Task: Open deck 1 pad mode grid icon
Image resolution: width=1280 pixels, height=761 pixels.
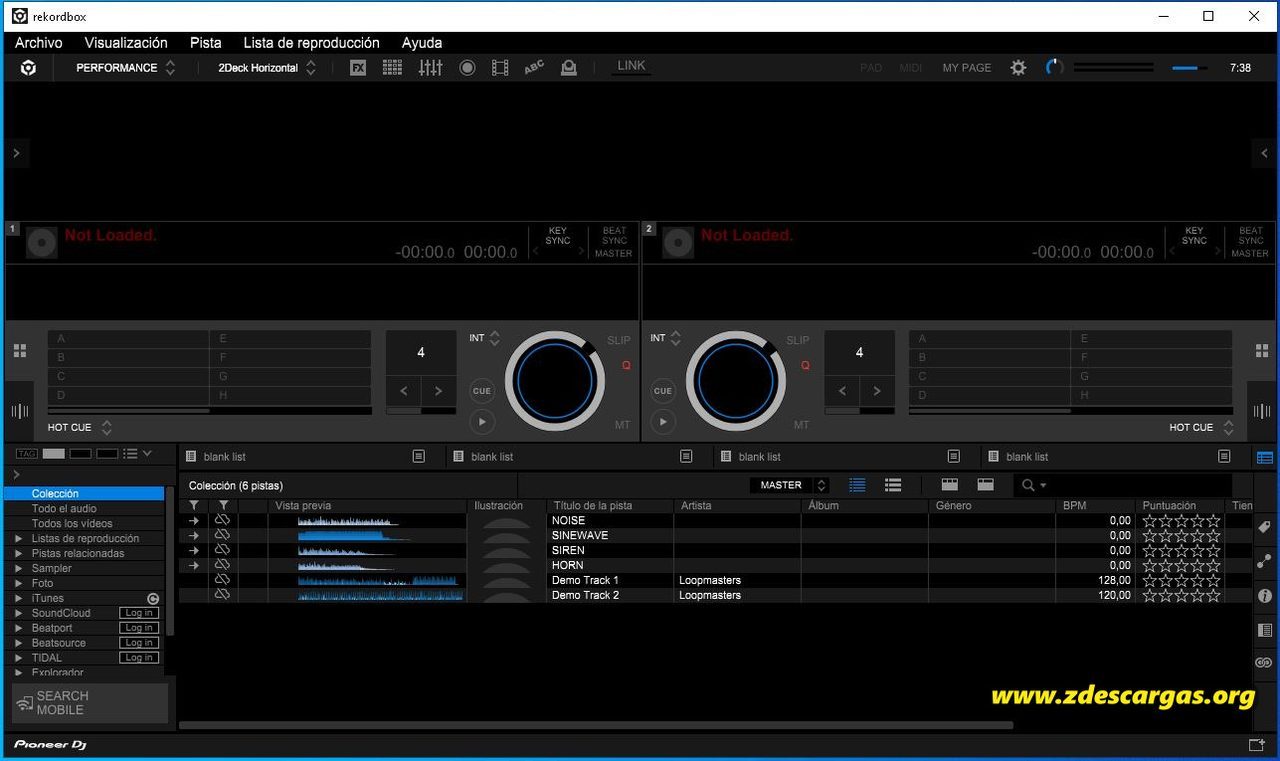Action: pos(19,351)
